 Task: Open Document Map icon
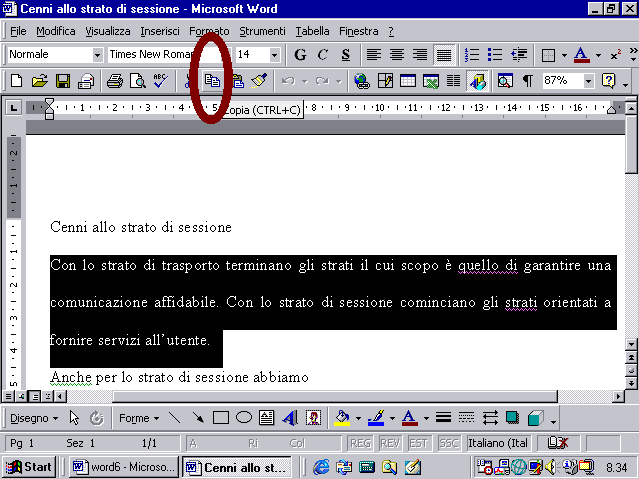[505, 81]
